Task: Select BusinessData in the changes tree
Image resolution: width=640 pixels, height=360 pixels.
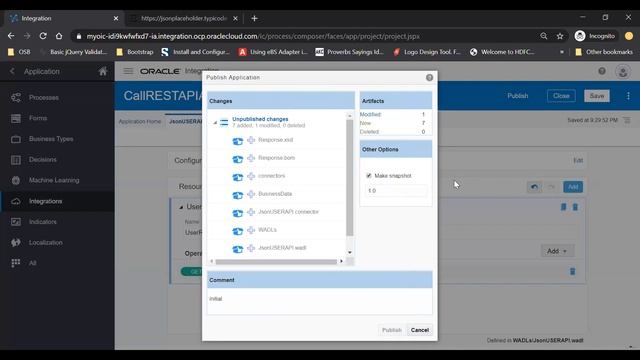Action: click(x=275, y=194)
